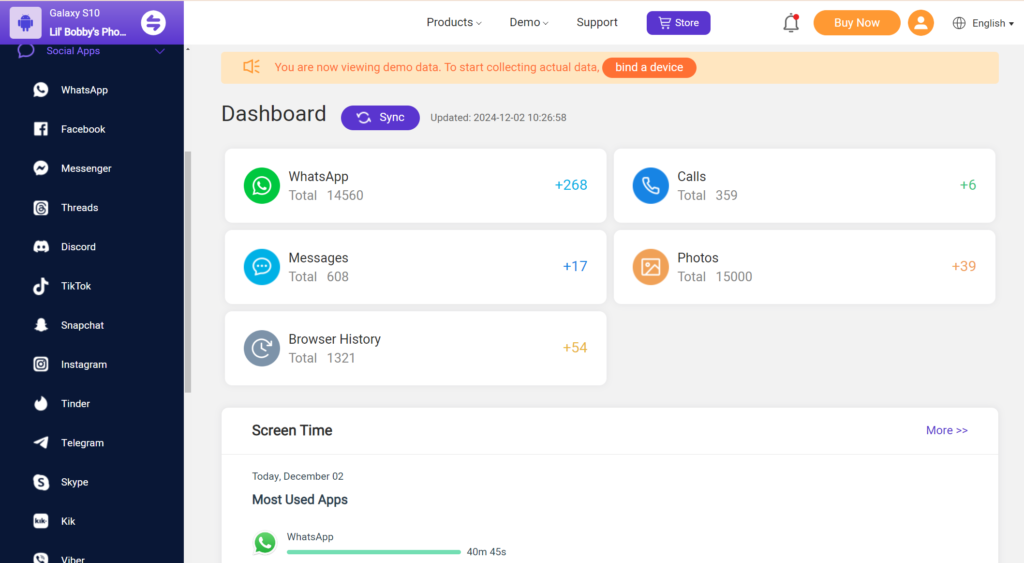1024x563 pixels.
Task: Switch device with the swap icon
Action: tap(153, 23)
